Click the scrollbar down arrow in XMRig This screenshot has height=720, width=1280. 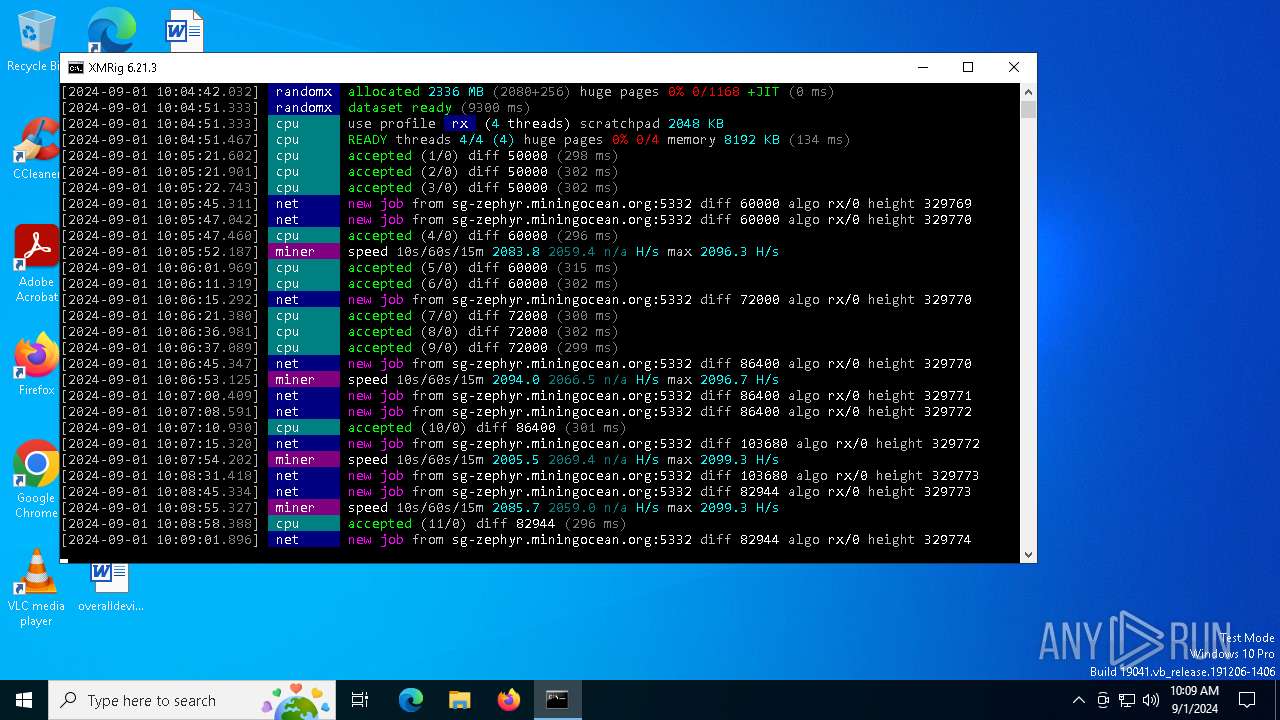coord(1028,555)
